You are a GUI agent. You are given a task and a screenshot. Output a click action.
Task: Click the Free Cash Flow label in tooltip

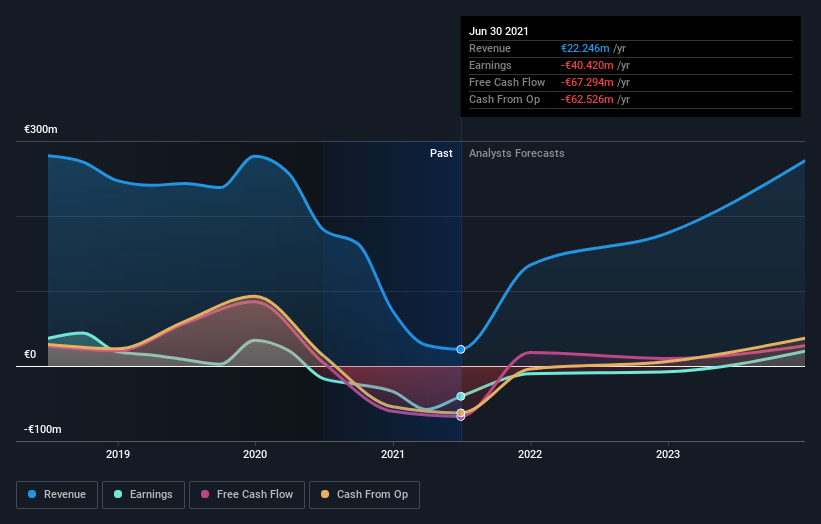pyautogui.click(x=507, y=82)
